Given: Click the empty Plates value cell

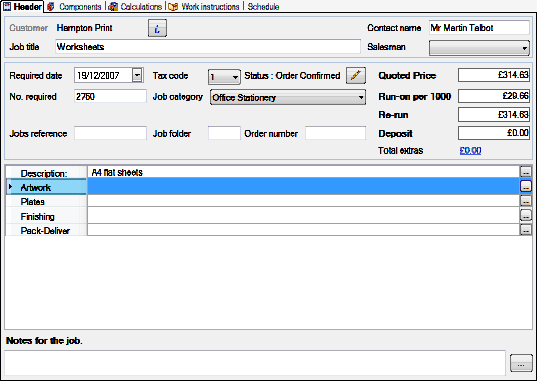Looking at the screenshot, I should [x=304, y=201].
